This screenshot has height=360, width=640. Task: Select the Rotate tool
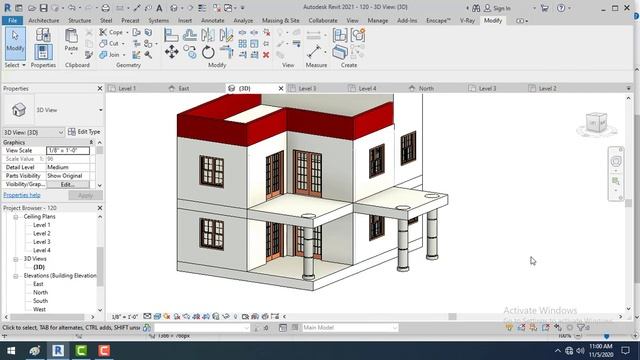(208, 52)
